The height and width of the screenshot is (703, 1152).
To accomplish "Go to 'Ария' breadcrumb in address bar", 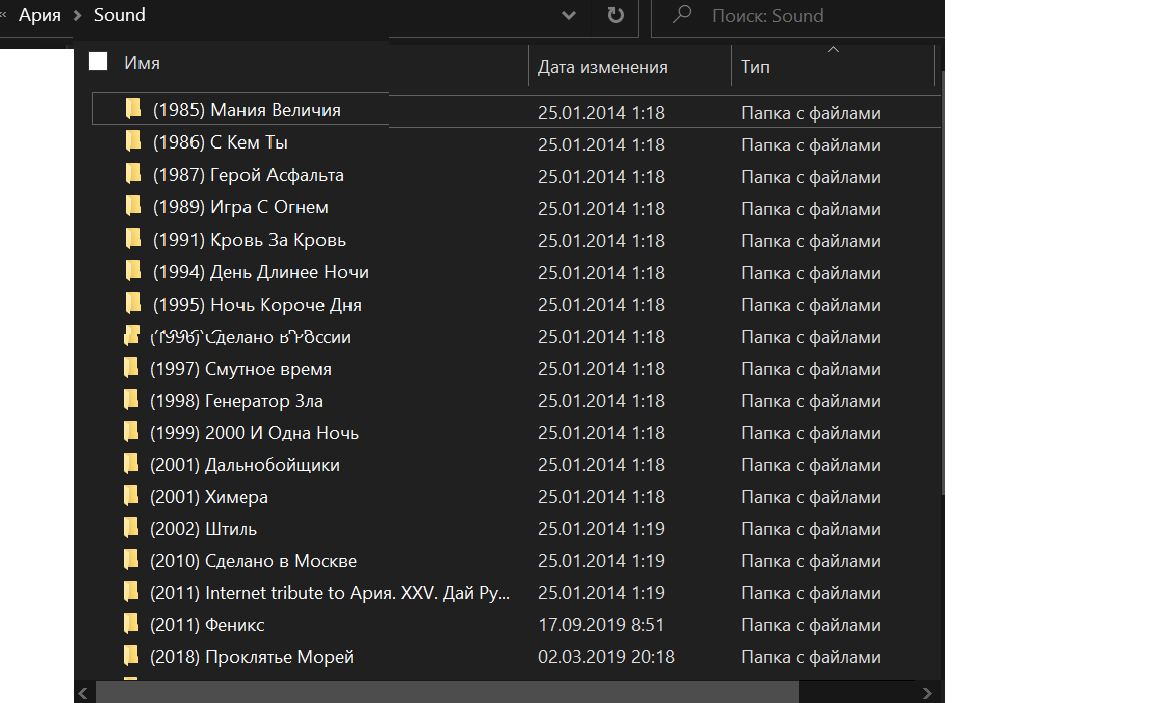I will click(x=40, y=15).
